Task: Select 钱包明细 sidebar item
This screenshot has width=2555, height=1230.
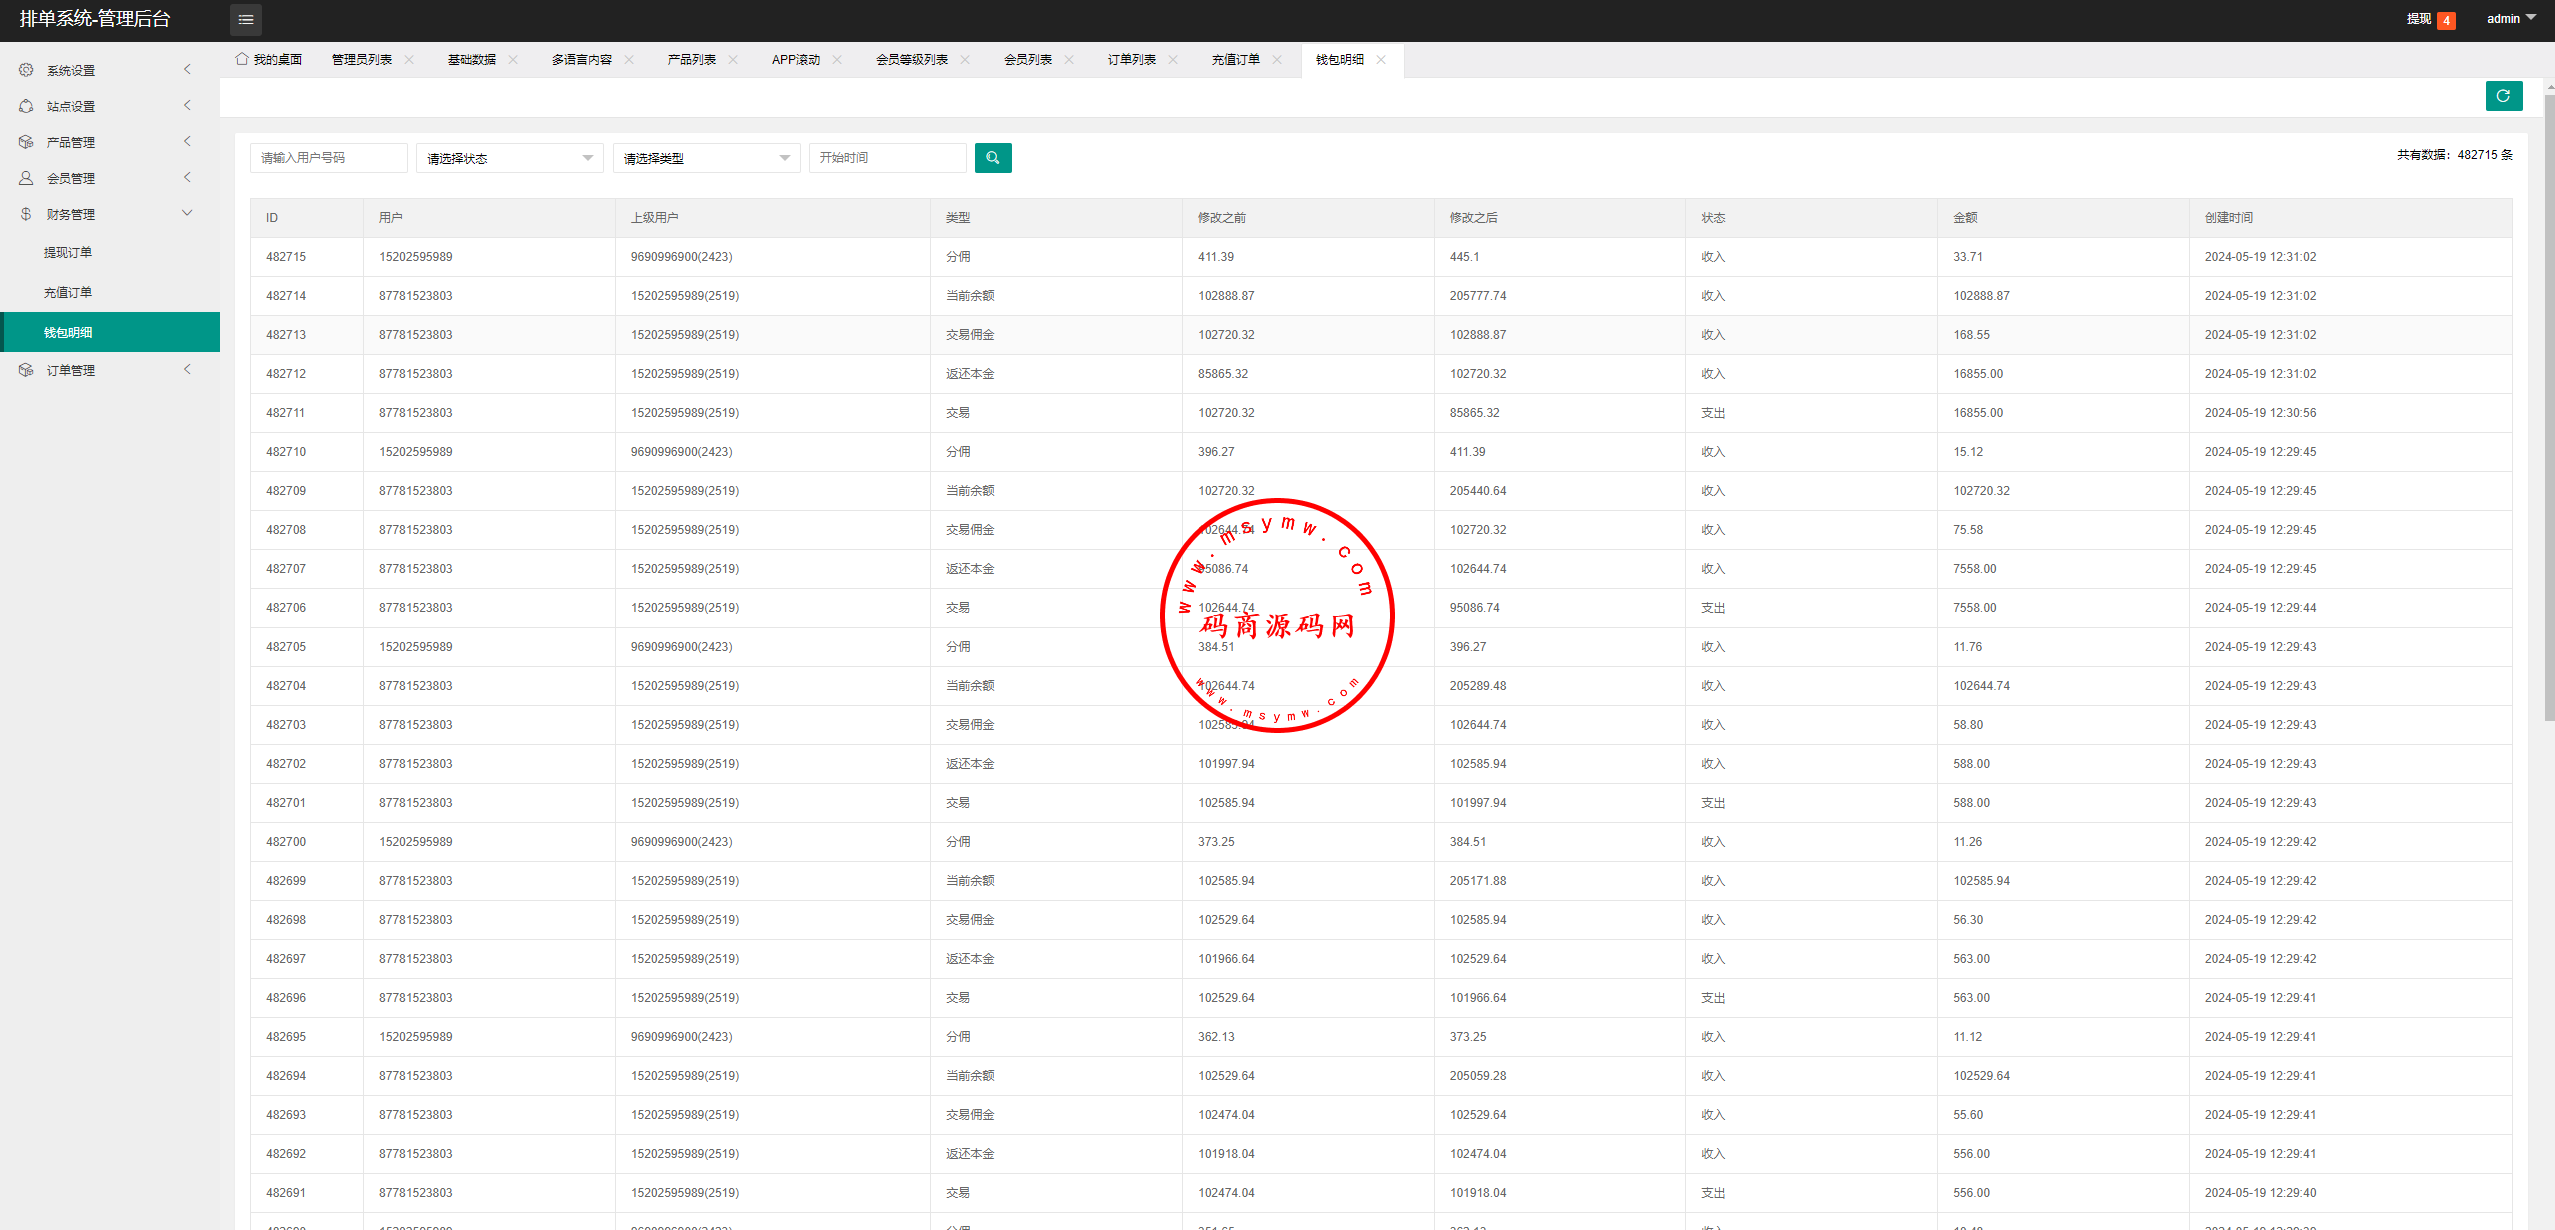Action: point(110,332)
